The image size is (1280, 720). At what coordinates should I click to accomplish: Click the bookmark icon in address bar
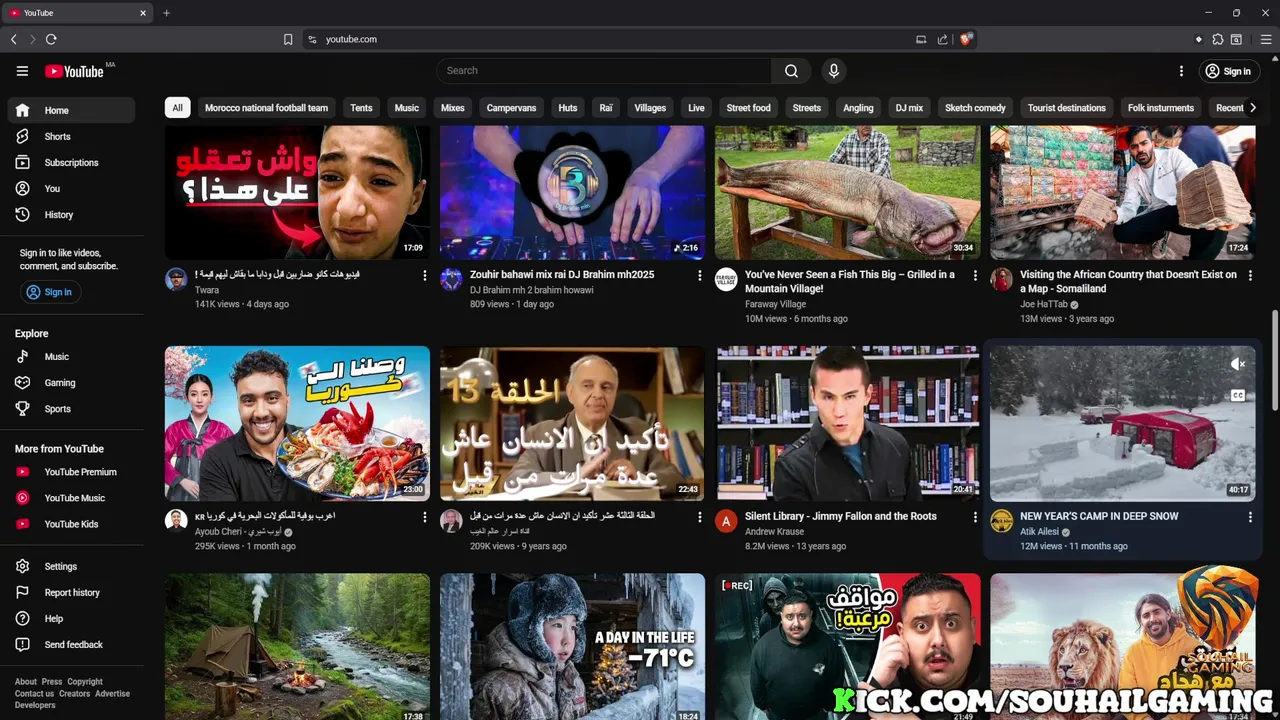tap(288, 39)
